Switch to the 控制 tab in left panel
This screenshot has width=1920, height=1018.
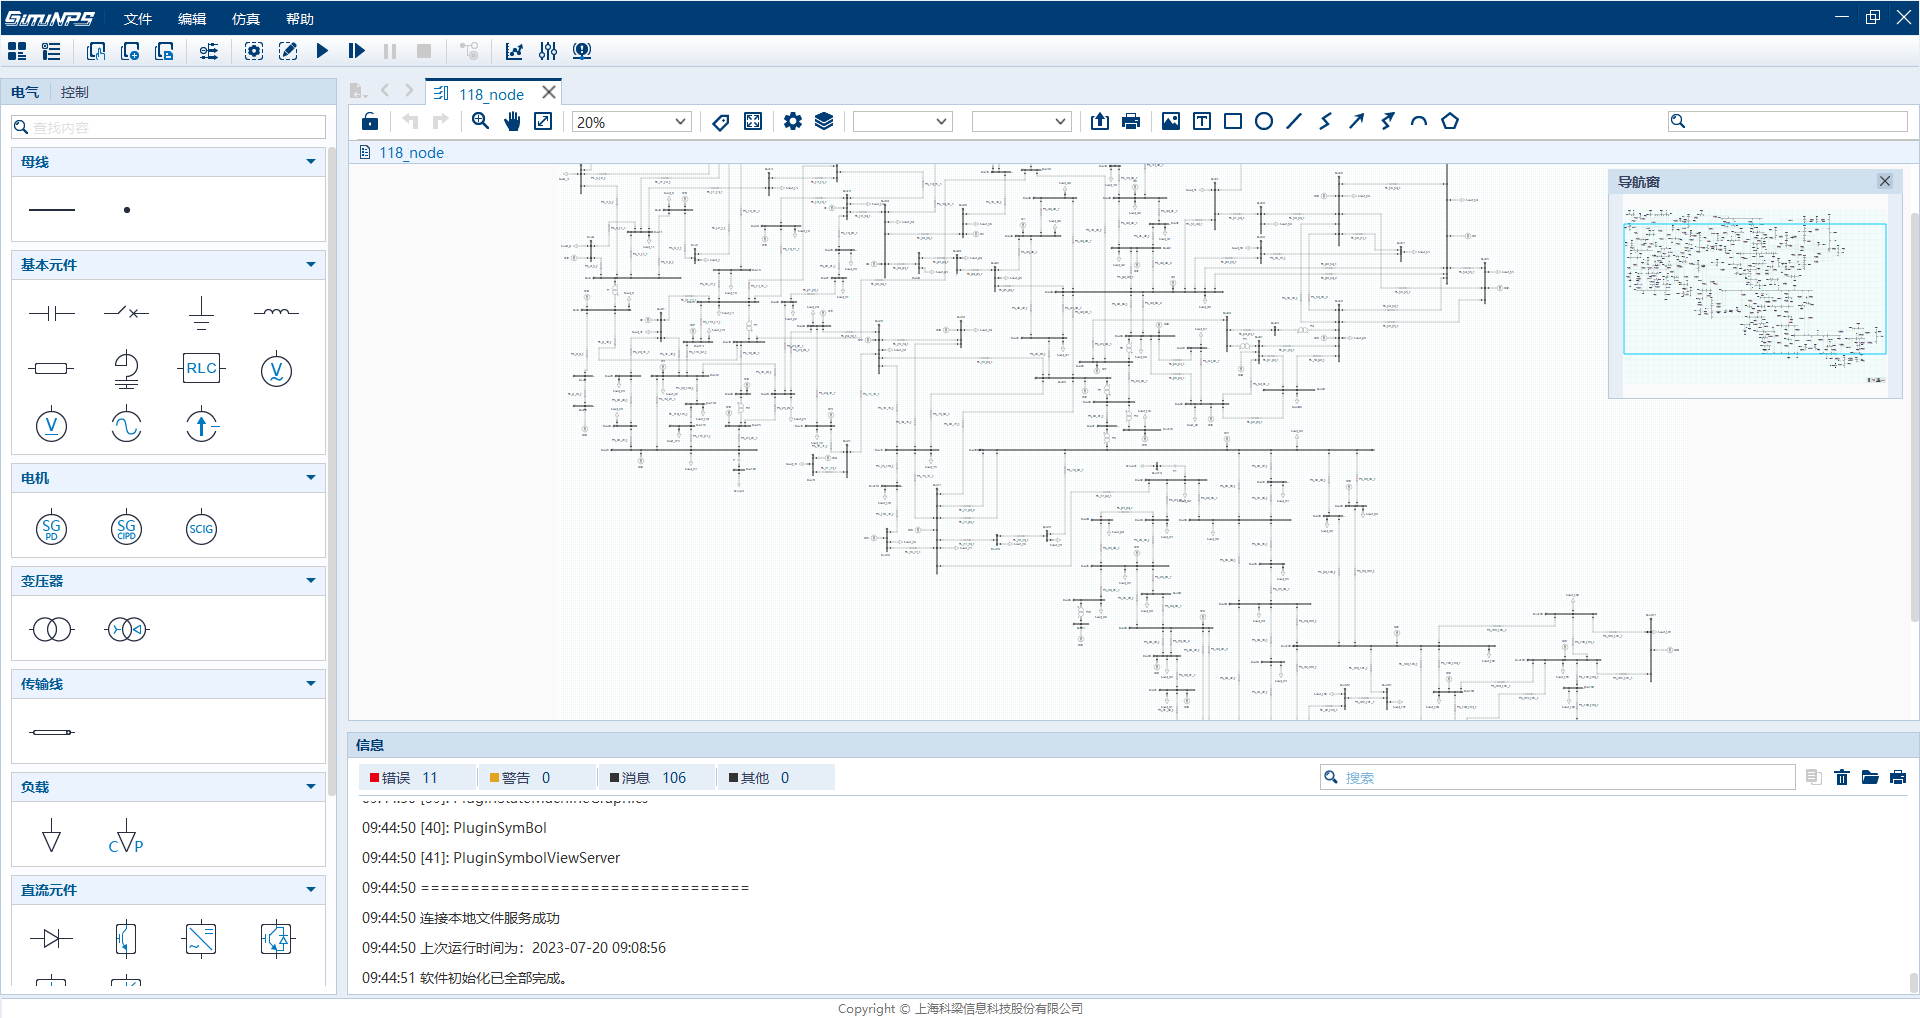tap(73, 91)
